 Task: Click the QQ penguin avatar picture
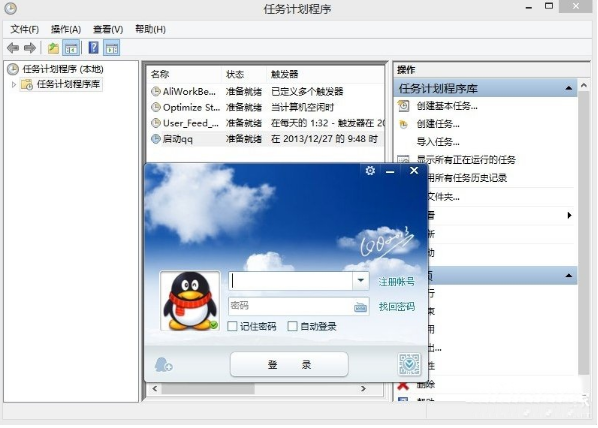click(x=190, y=301)
